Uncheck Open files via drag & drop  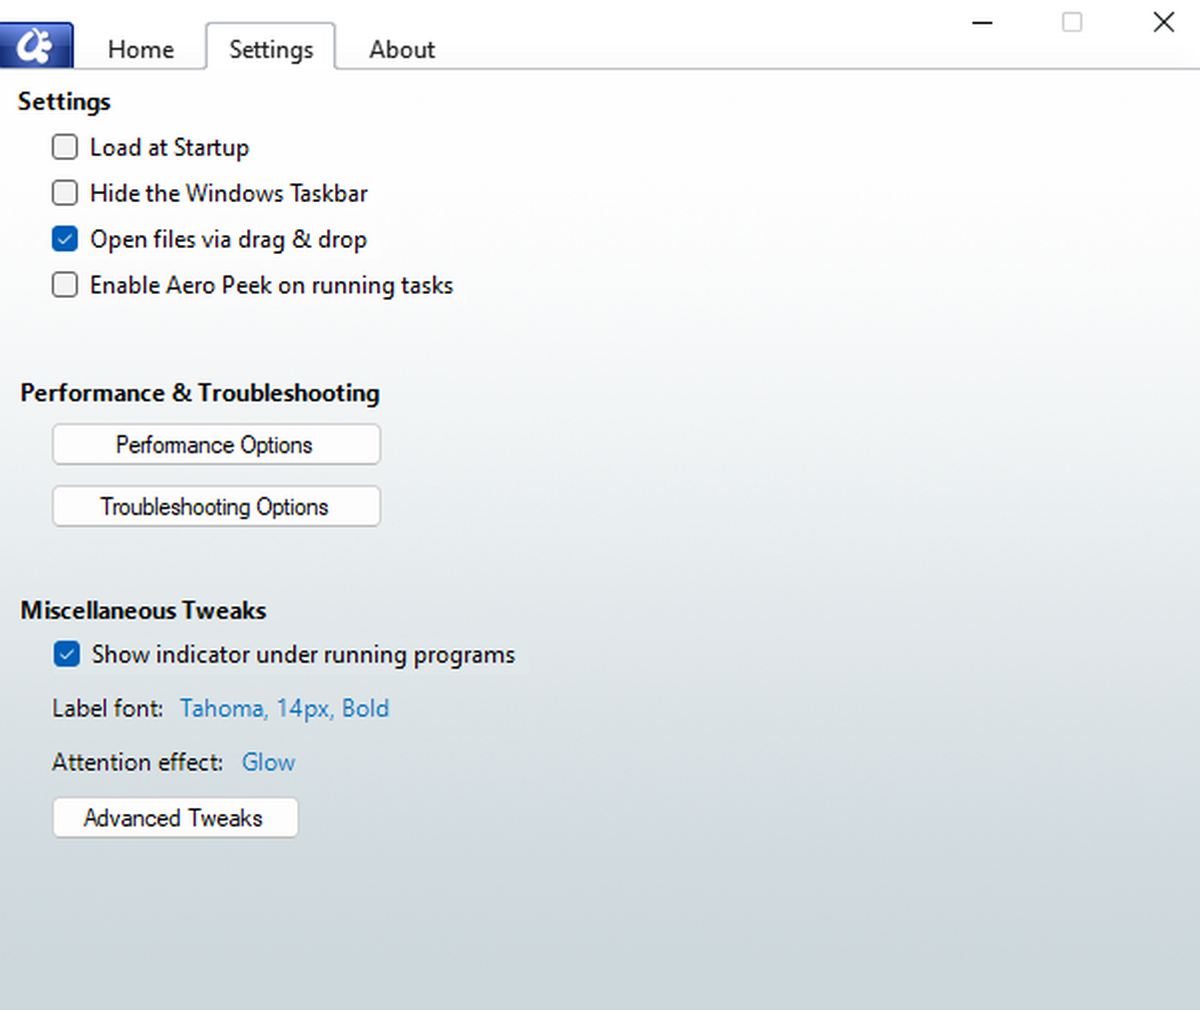(x=65, y=239)
